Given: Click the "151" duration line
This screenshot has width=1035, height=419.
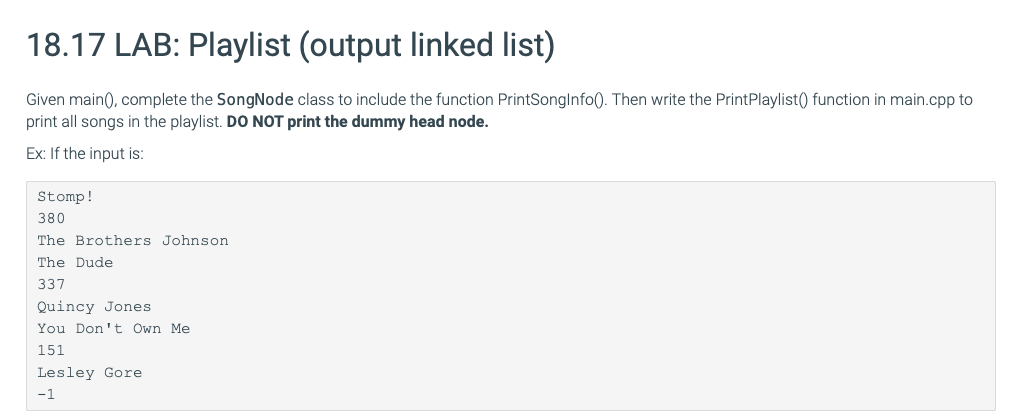Looking at the screenshot, I should [51, 350].
